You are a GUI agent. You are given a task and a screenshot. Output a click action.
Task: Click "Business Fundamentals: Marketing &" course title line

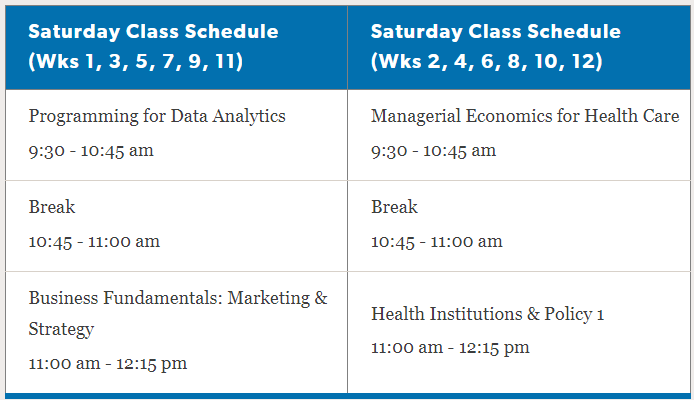coord(178,298)
